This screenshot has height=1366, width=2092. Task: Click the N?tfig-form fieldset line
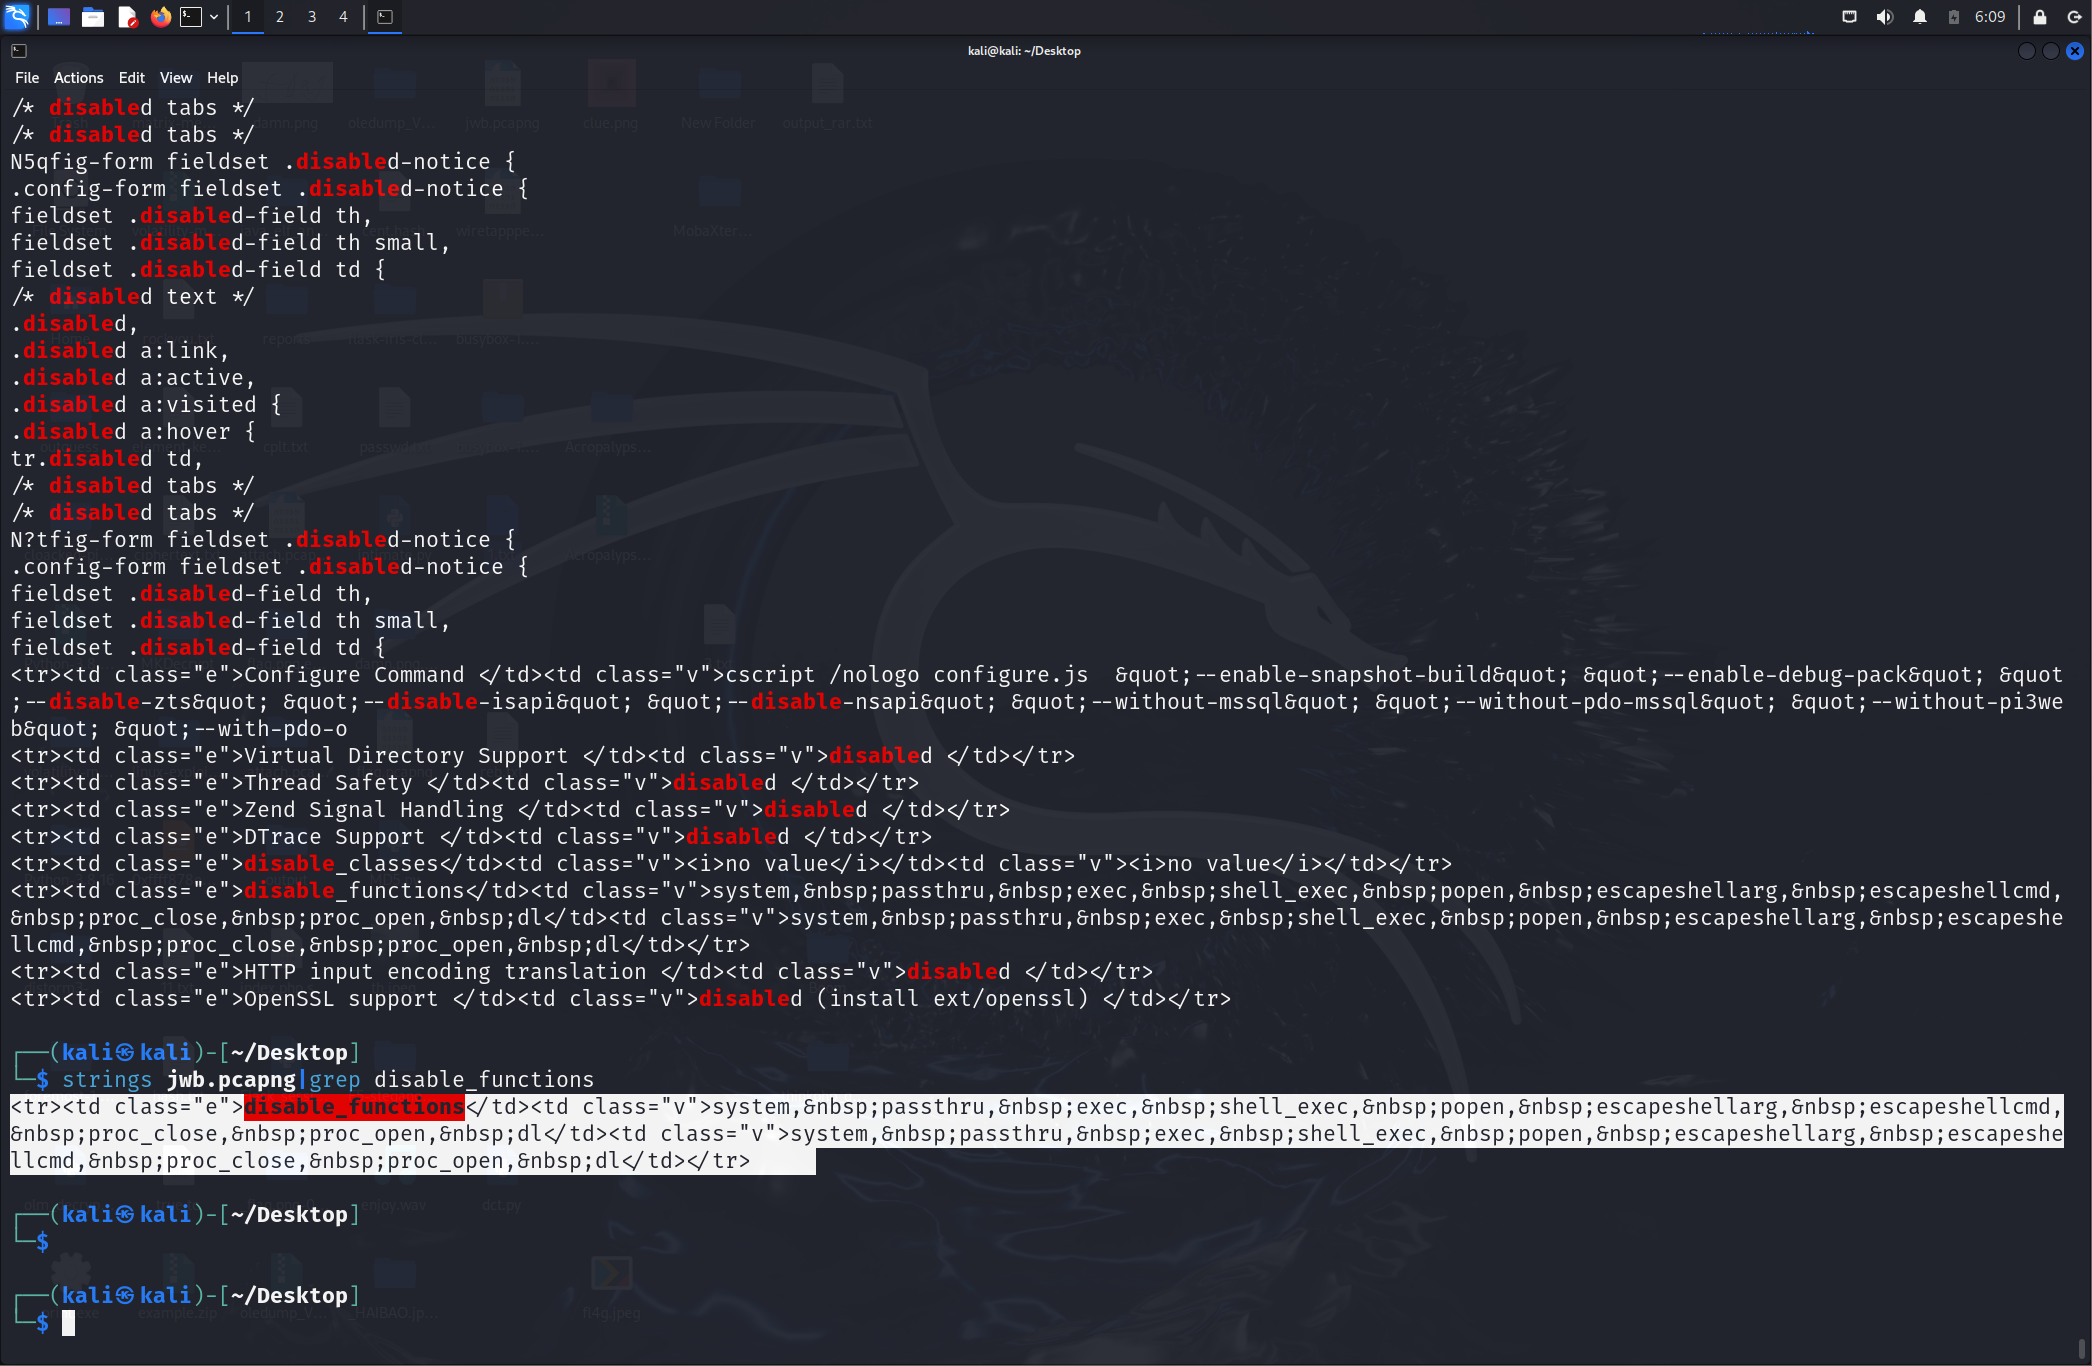coord(263,540)
